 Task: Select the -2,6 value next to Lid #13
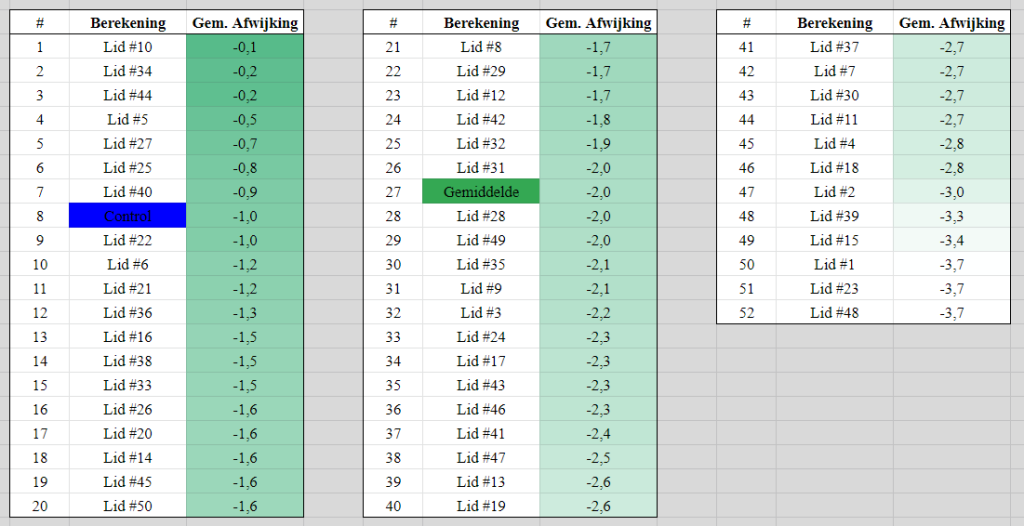pyautogui.click(x=598, y=482)
